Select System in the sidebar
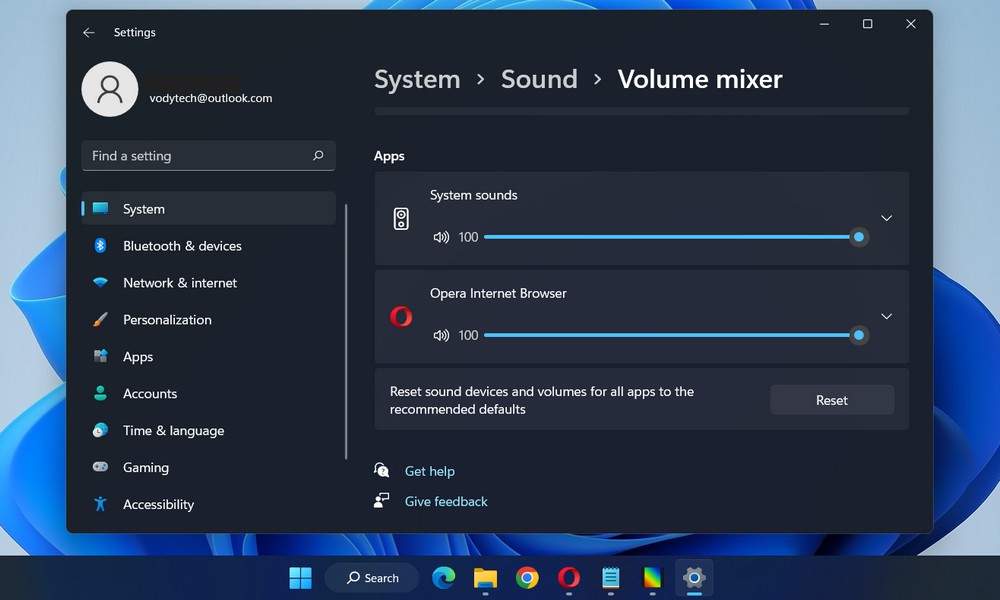Image resolution: width=1000 pixels, height=600 pixels. [x=209, y=209]
